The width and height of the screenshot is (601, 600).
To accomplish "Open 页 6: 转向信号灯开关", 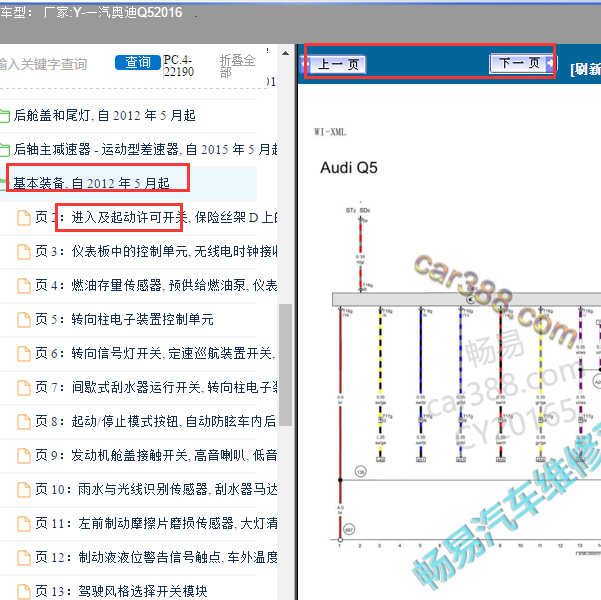I will 156,353.
